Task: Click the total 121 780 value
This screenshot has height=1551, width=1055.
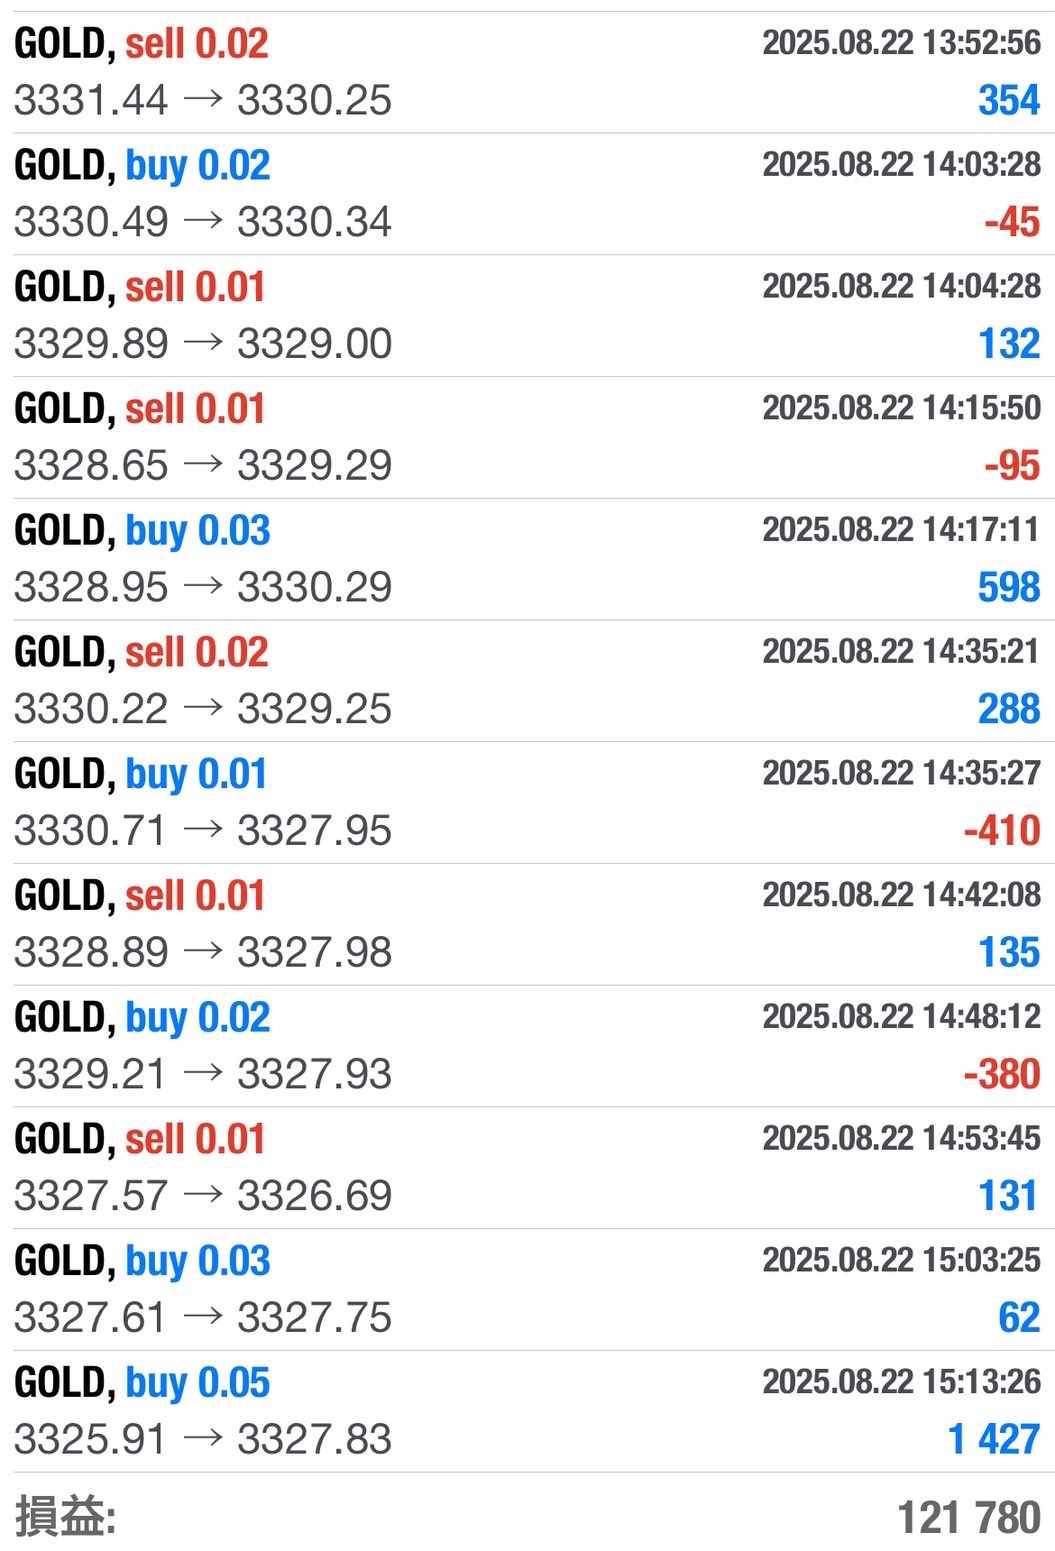Action: tap(969, 1517)
